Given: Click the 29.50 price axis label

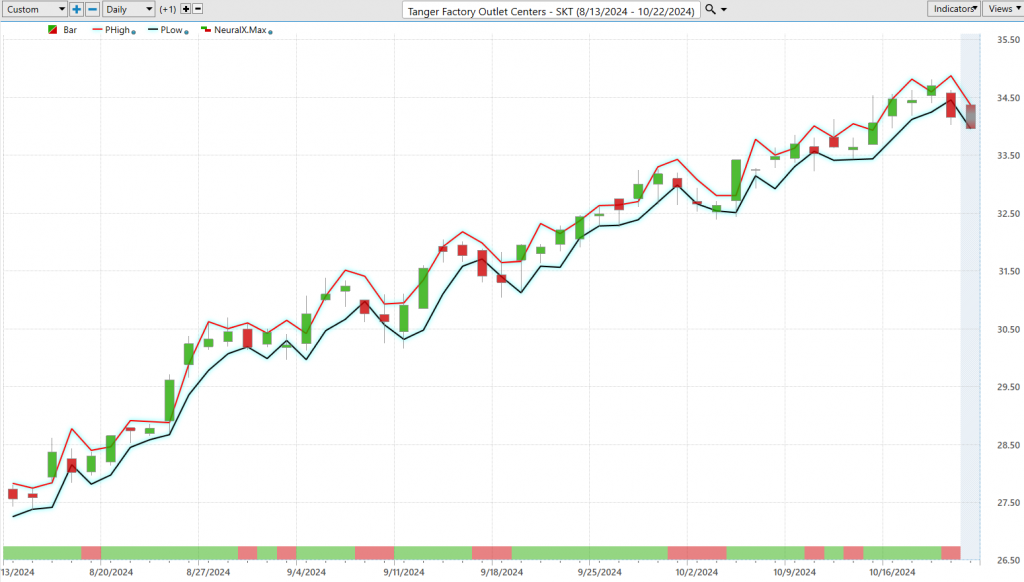Looking at the screenshot, I should (x=1008, y=387).
